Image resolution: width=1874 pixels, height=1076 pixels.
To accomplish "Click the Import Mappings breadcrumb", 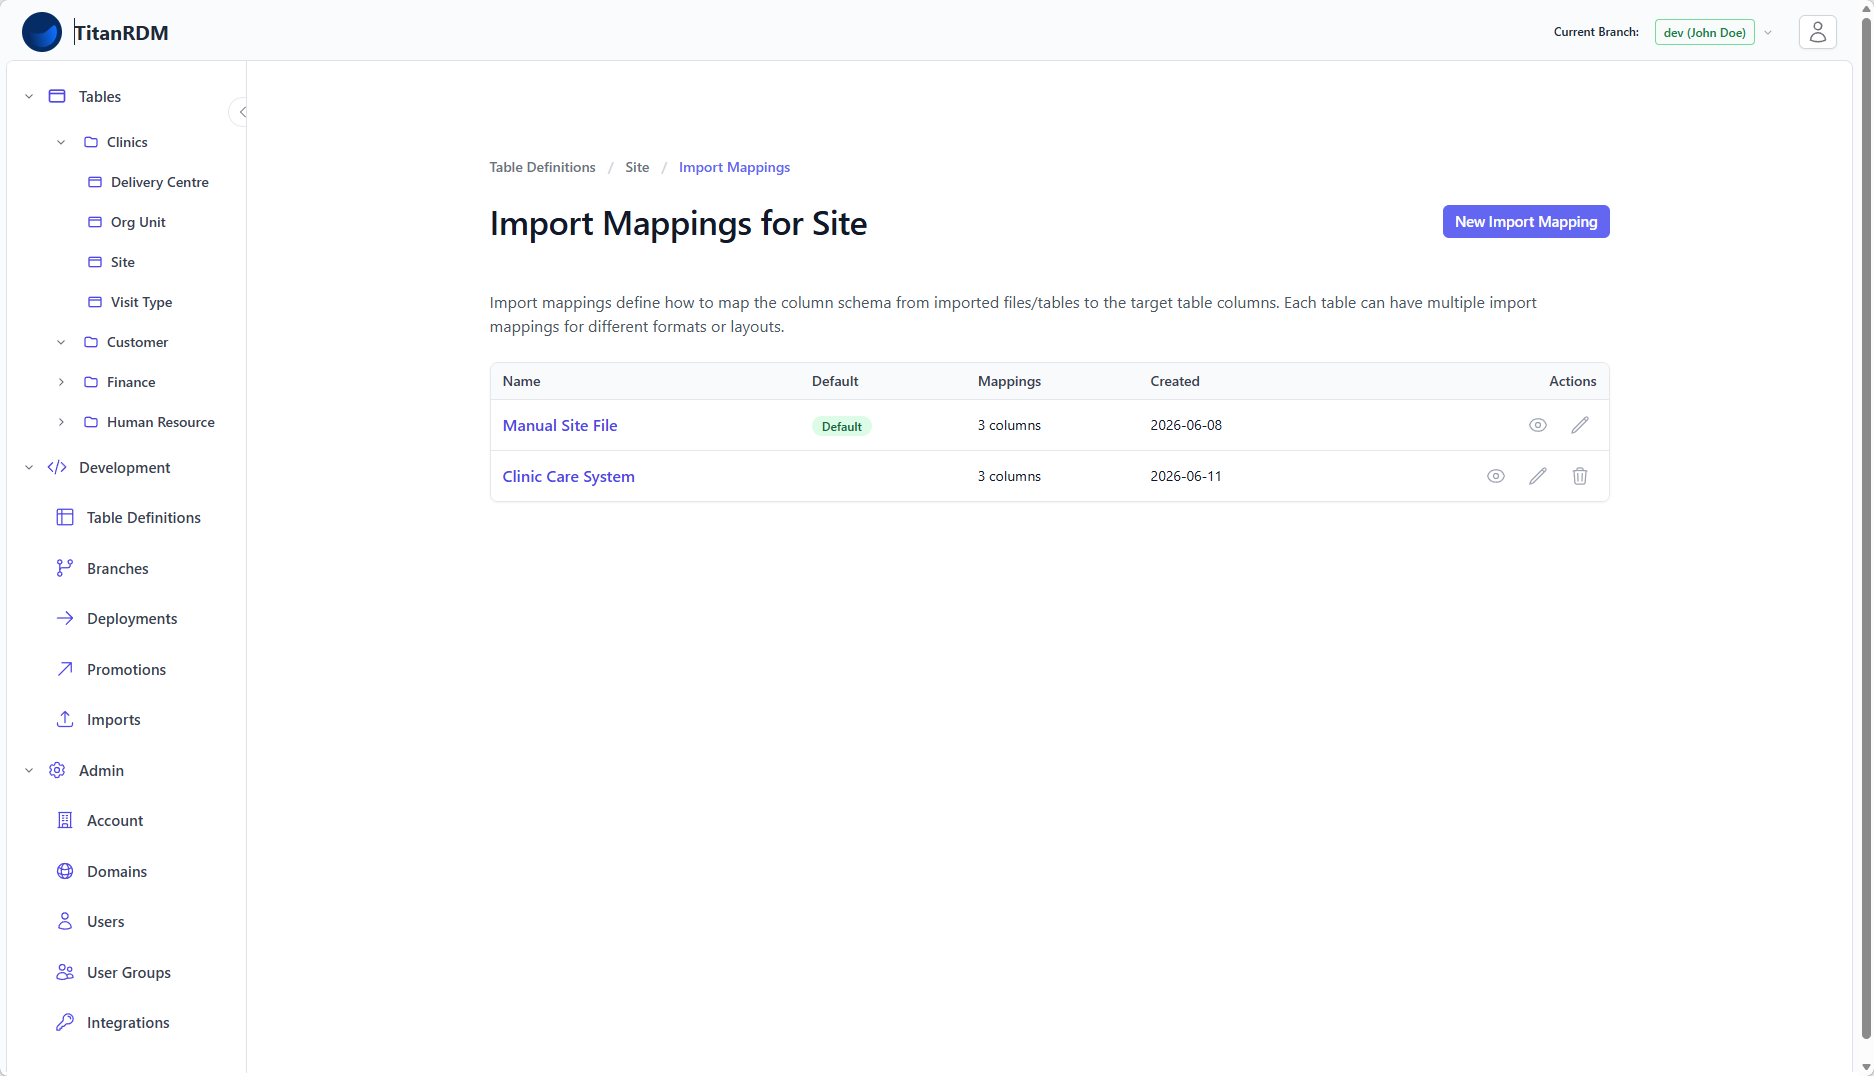I will point(734,167).
